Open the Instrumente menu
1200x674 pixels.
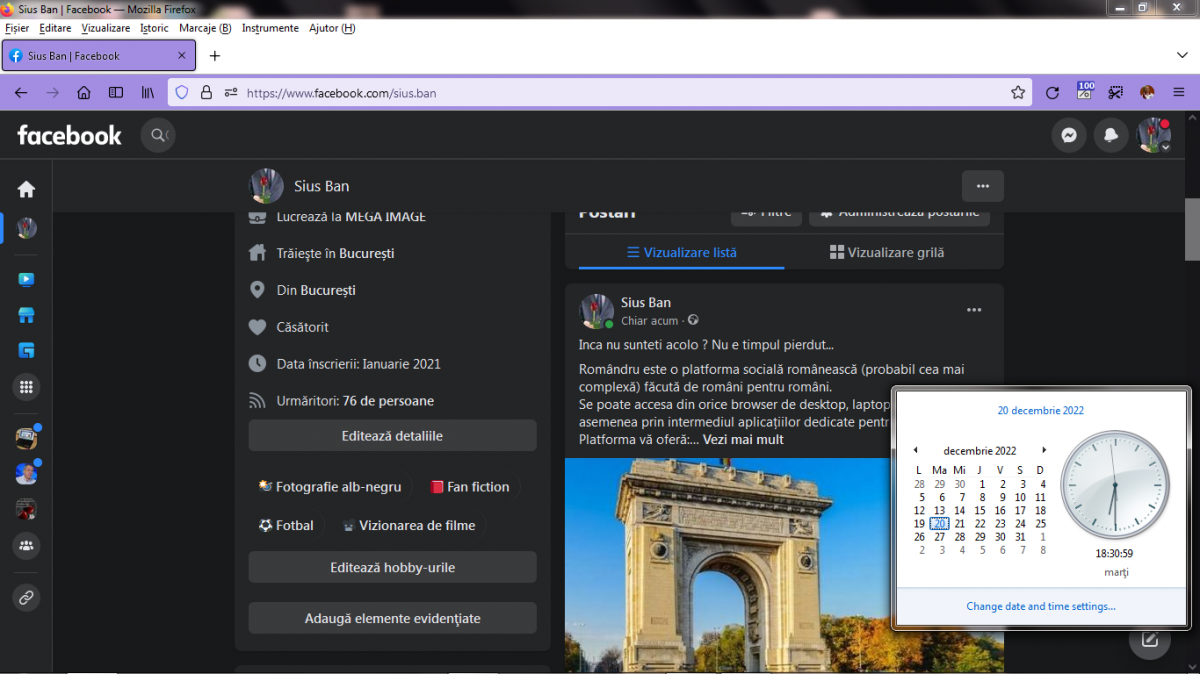pyautogui.click(x=270, y=28)
